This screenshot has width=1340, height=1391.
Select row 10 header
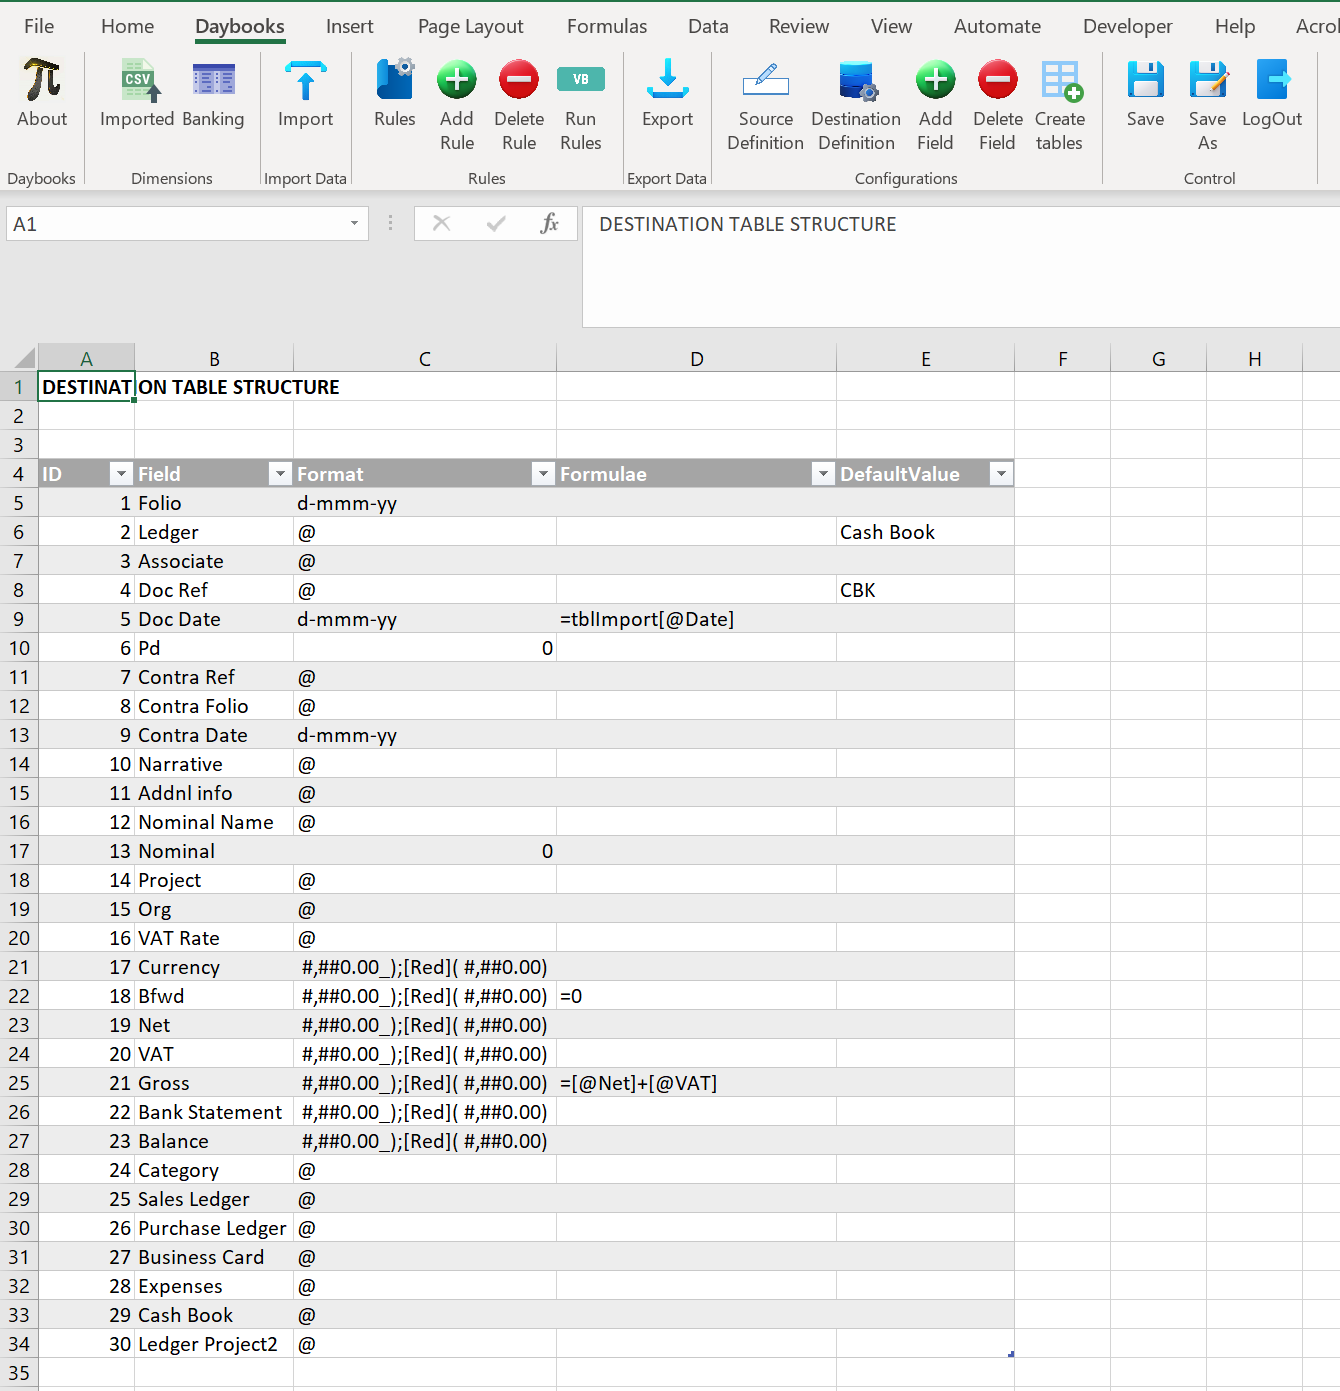point(19,648)
